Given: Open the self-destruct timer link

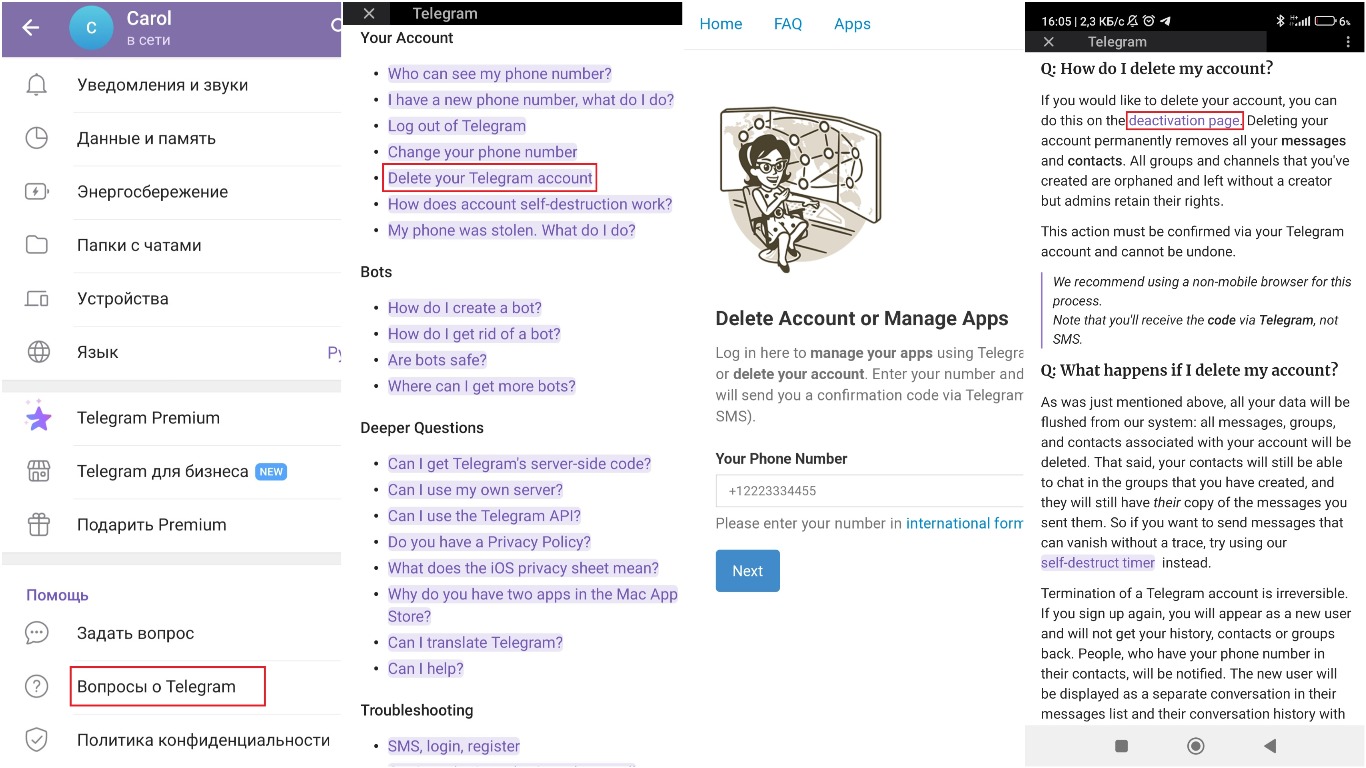Looking at the screenshot, I should coord(1098,563).
